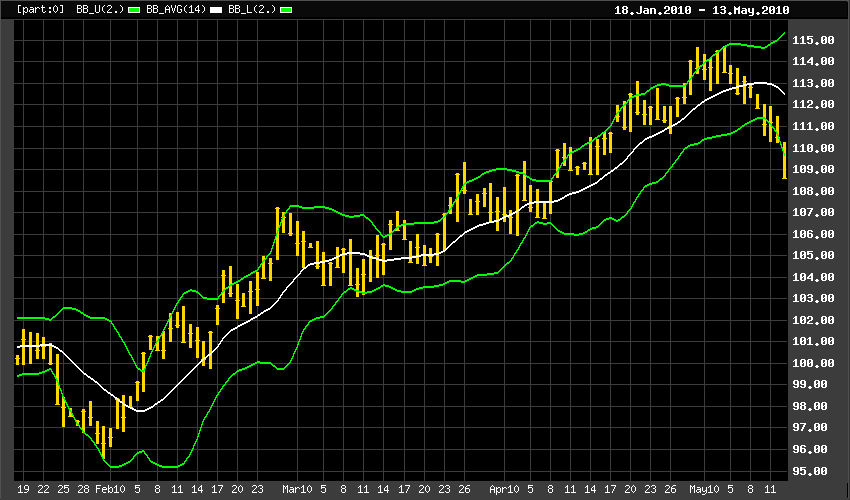Click the 22 date axis label
Image resolution: width=850 pixels, height=500 pixels.
43,490
